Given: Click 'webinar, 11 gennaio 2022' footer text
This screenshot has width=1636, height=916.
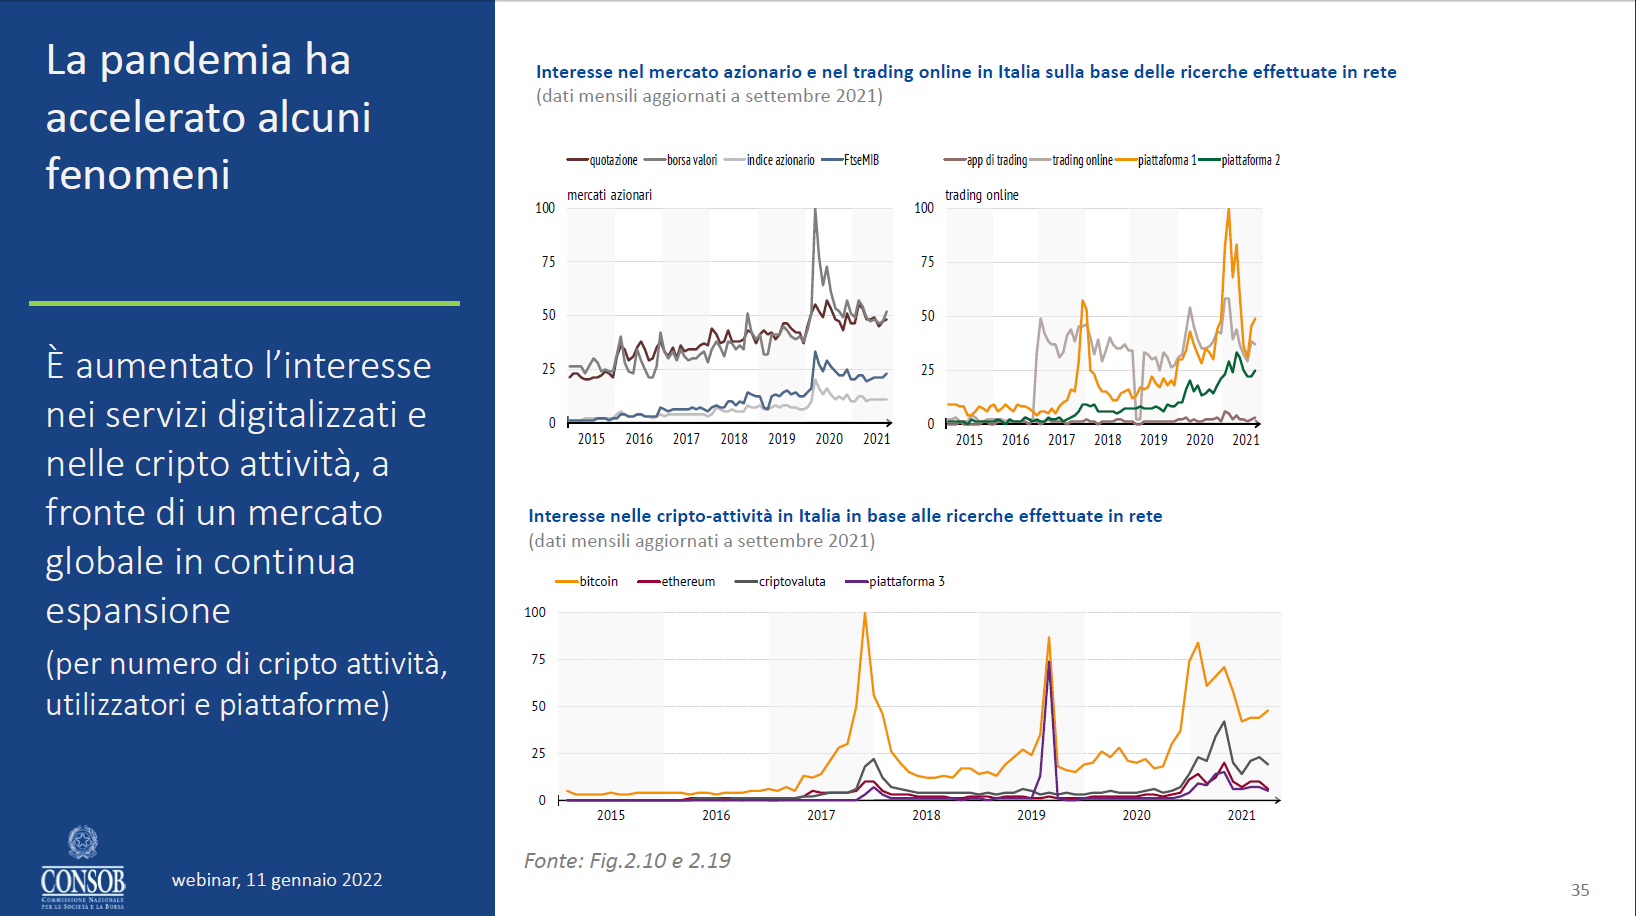Looking at the screenshot, I should click(277, 880).
